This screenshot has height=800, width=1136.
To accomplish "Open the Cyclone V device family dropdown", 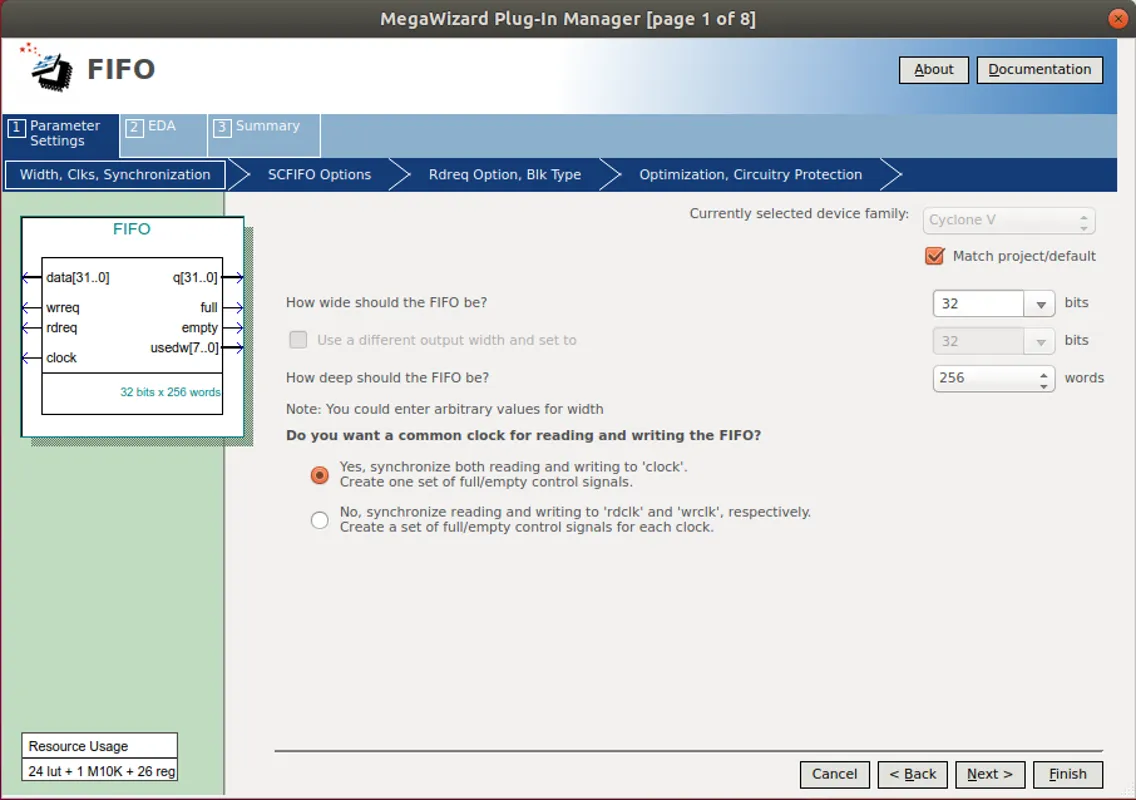I will [x=1011, y=220].
